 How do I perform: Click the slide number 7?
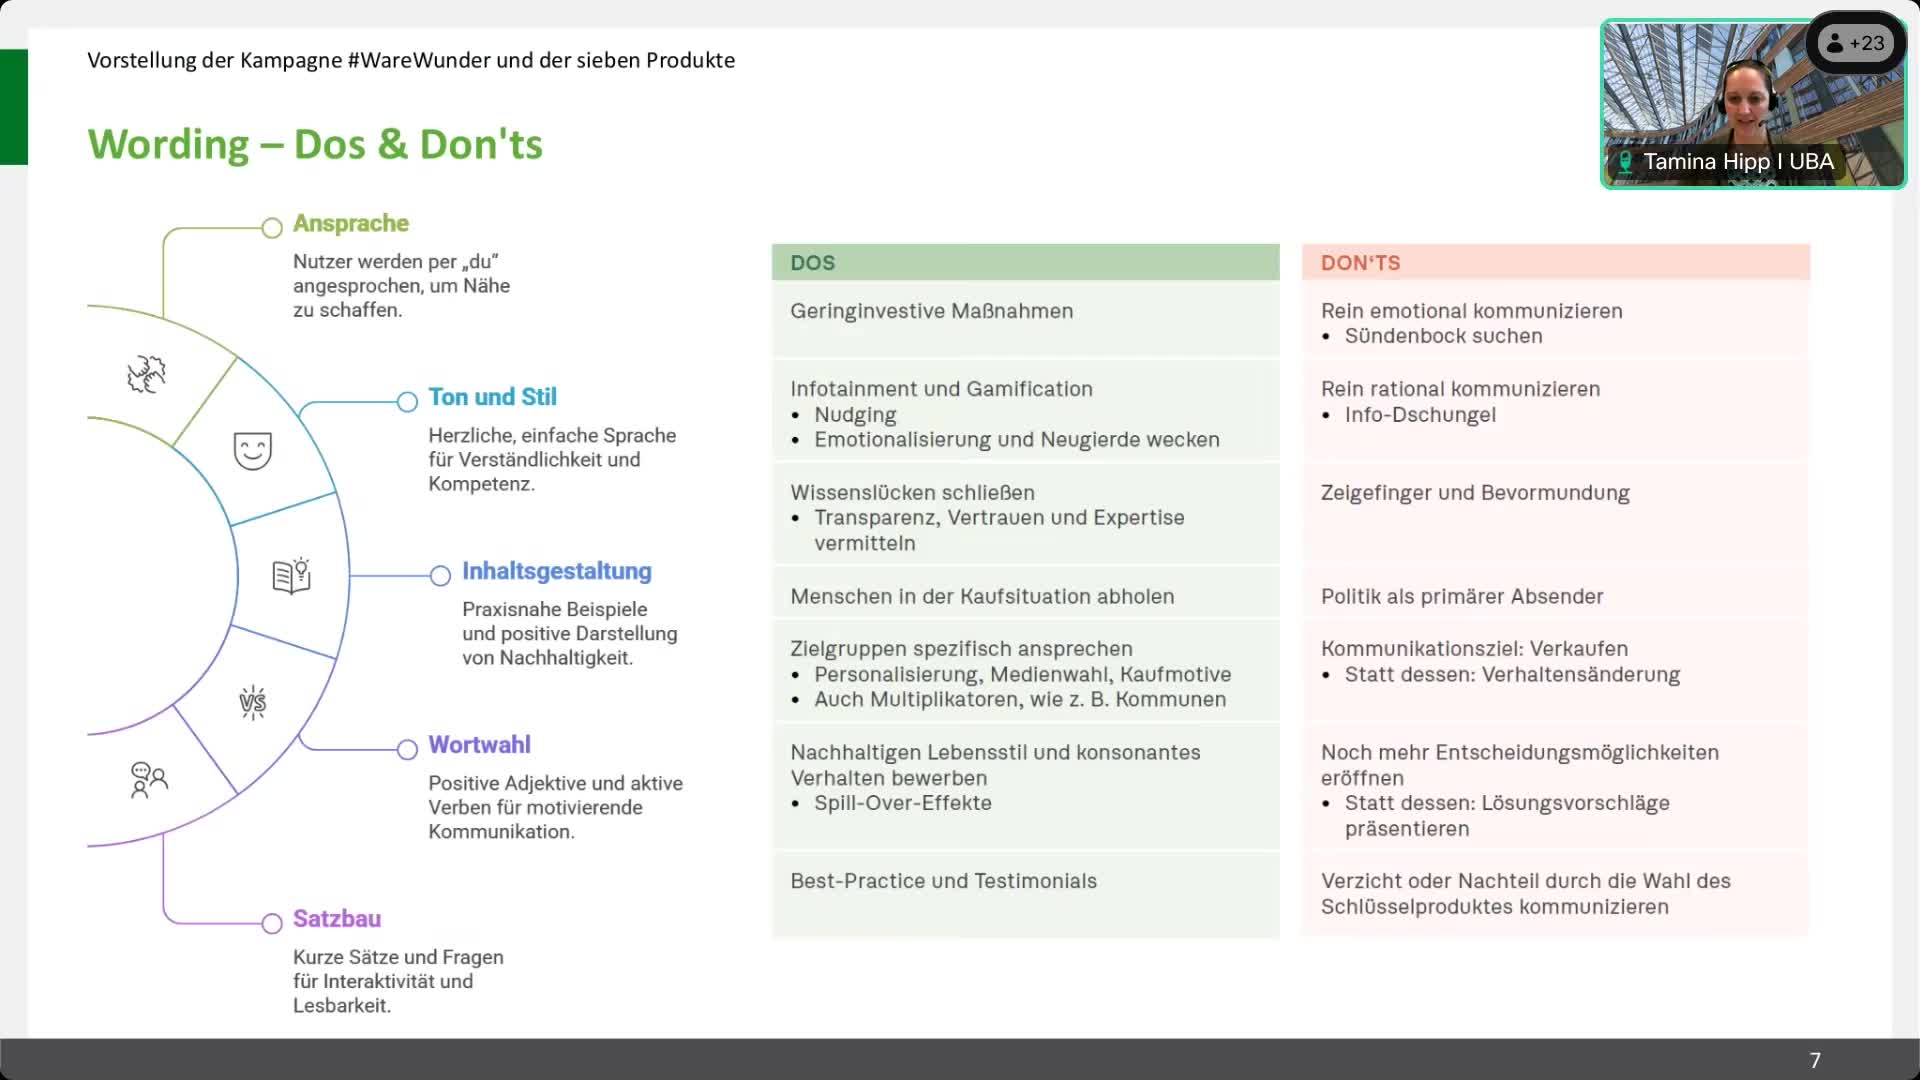(1815, 1060)
